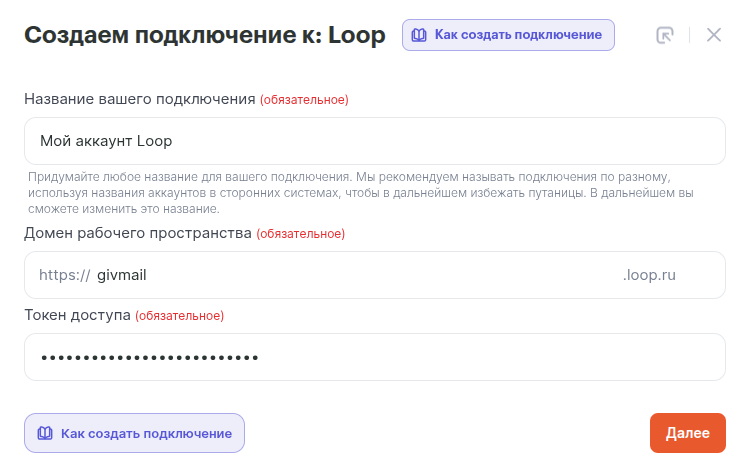This screenshot has width=745, height=476.
Task: Open bottom 'Как создать подключение' help button
Action: click(134, 433)
